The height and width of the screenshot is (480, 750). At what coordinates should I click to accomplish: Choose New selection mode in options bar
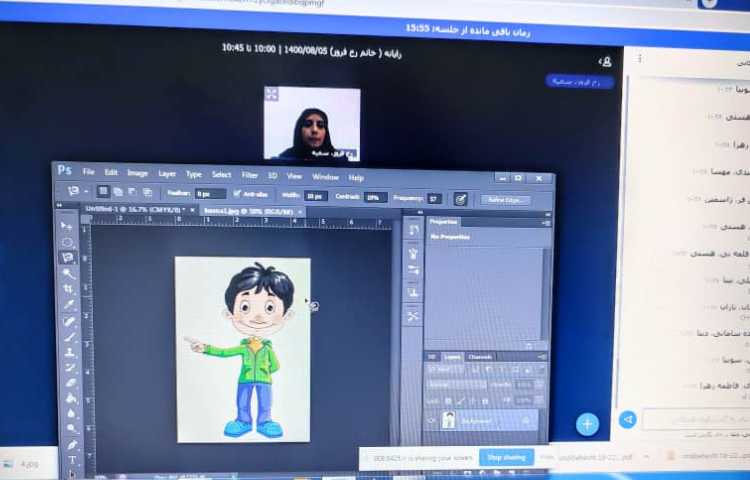click(x=103, y=191)
